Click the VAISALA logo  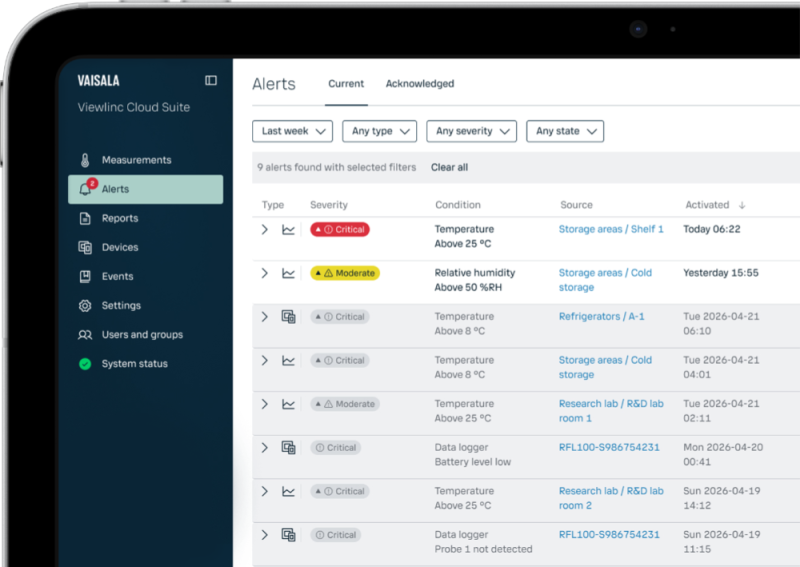(98, 81)
